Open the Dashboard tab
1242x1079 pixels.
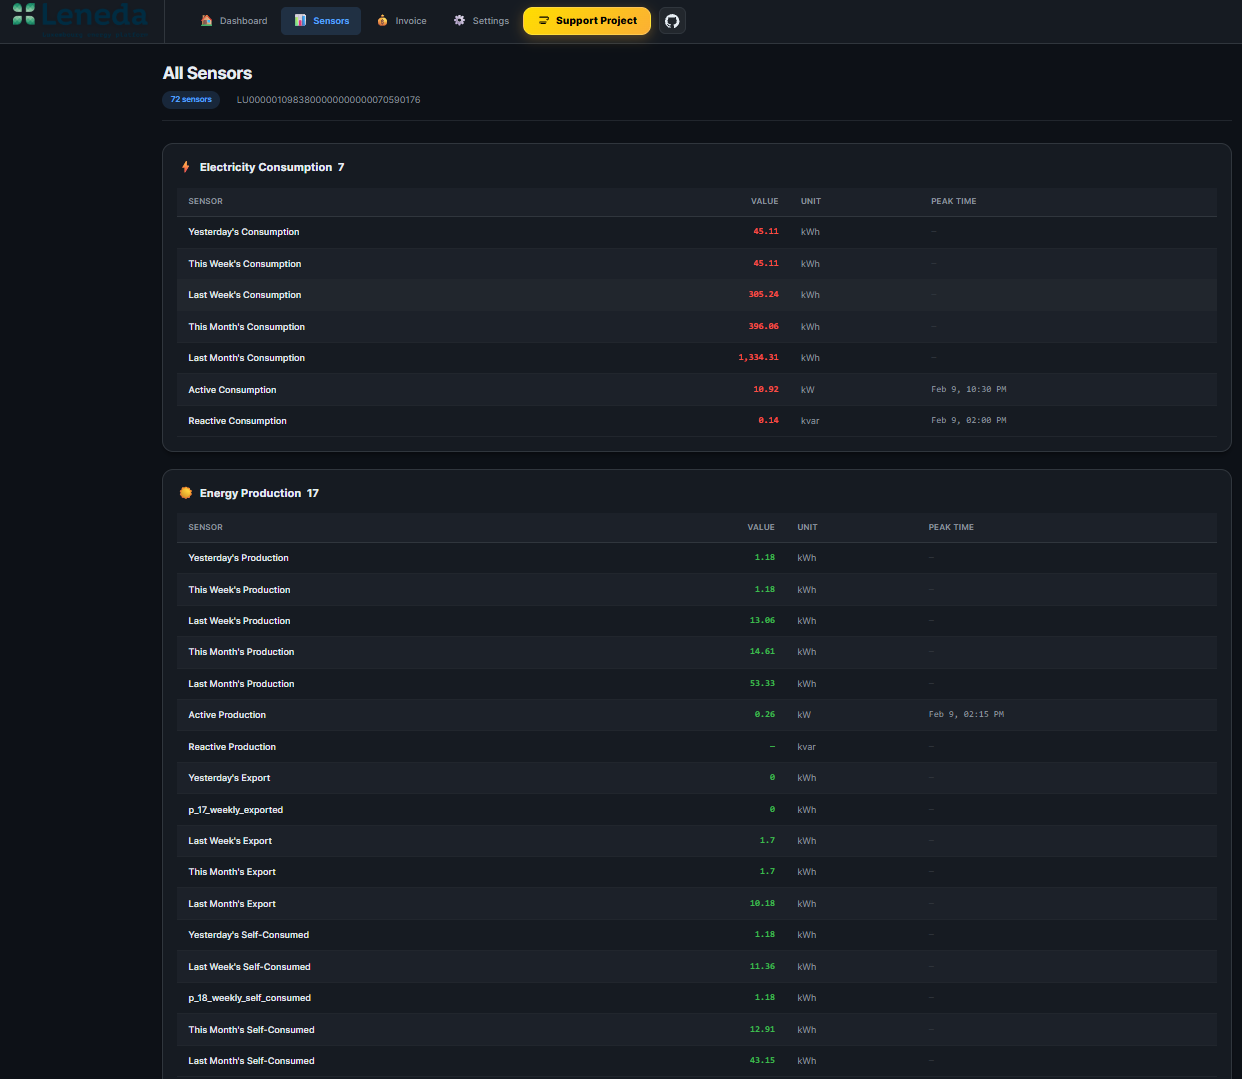point(234,21)
